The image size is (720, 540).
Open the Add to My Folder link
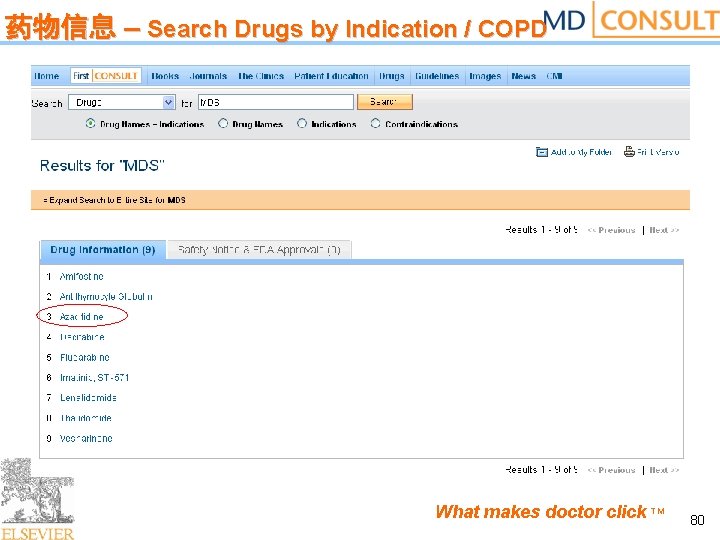[581, 152]
